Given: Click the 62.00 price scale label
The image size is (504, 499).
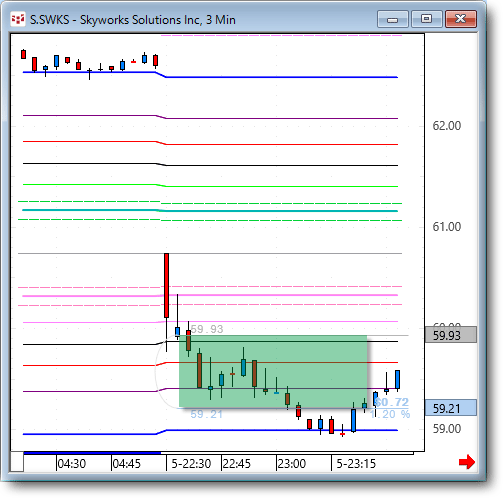Looking at the screenshot, I should click(447, 126).
